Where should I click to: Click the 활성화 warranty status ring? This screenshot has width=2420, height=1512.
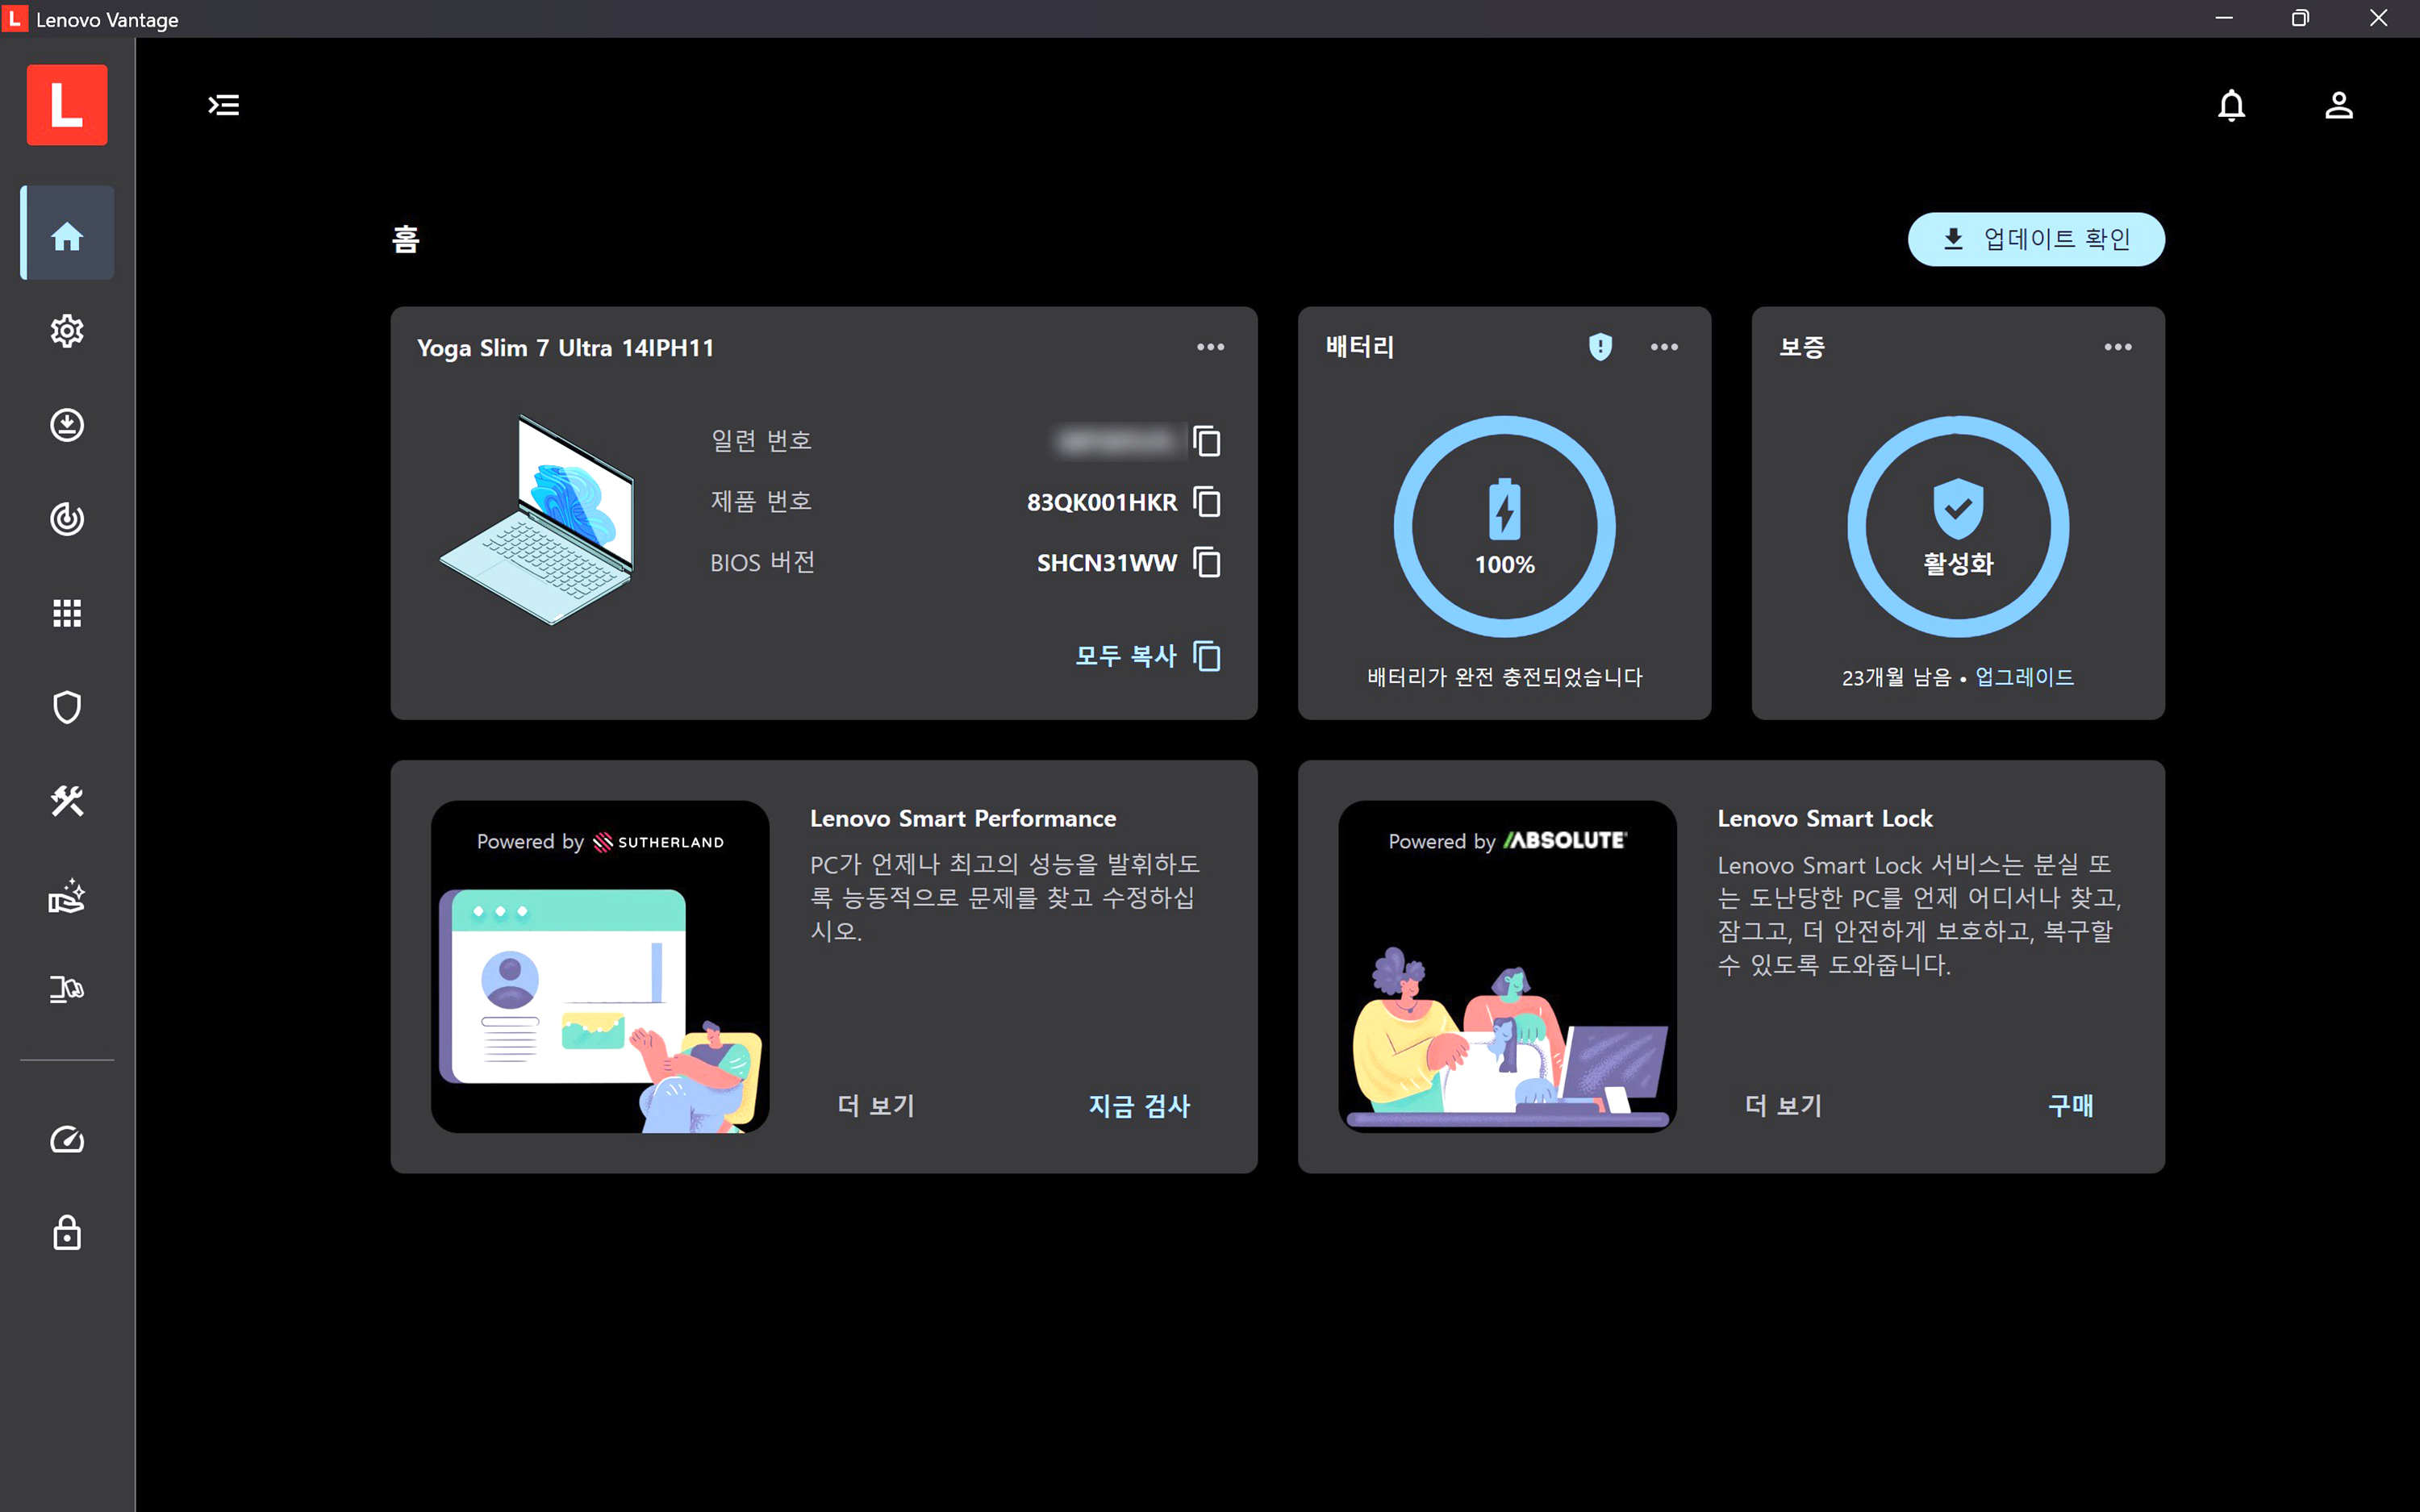coord(1958,527)
